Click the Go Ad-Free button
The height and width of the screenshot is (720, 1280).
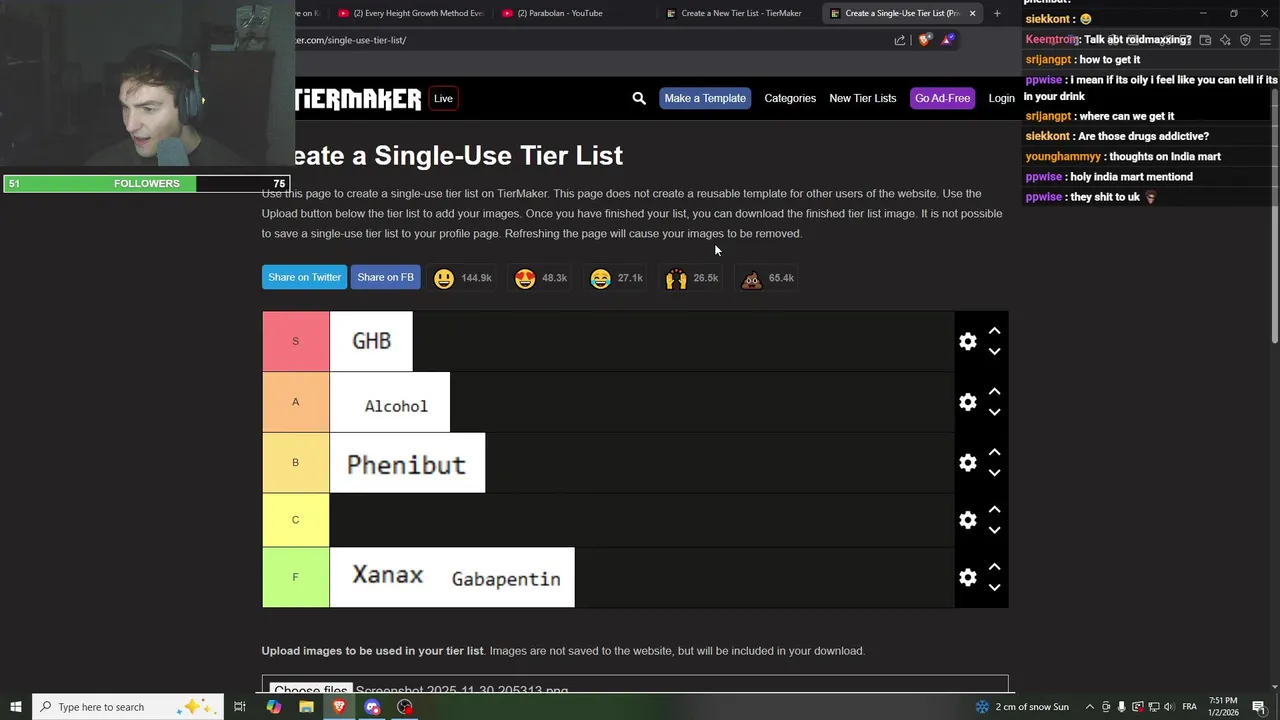click(x=942, y=98)
